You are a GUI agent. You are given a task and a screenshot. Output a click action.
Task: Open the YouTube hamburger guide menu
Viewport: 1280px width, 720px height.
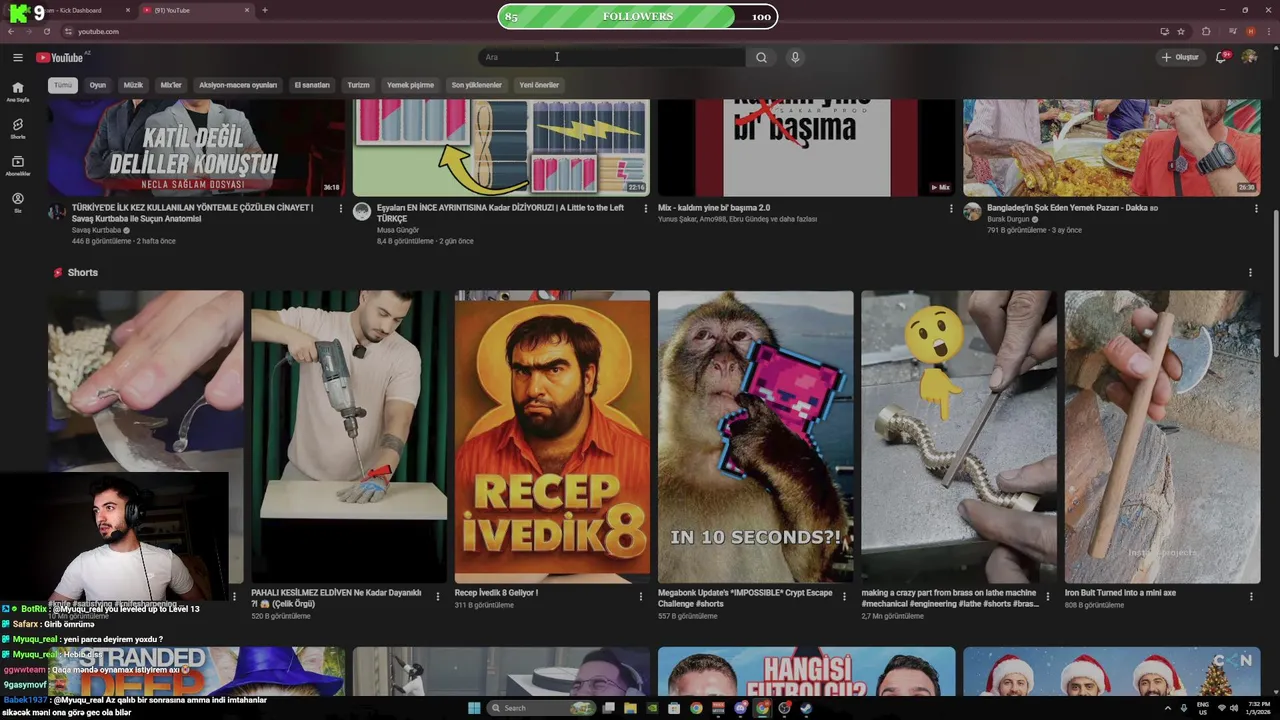coord(18,57)
